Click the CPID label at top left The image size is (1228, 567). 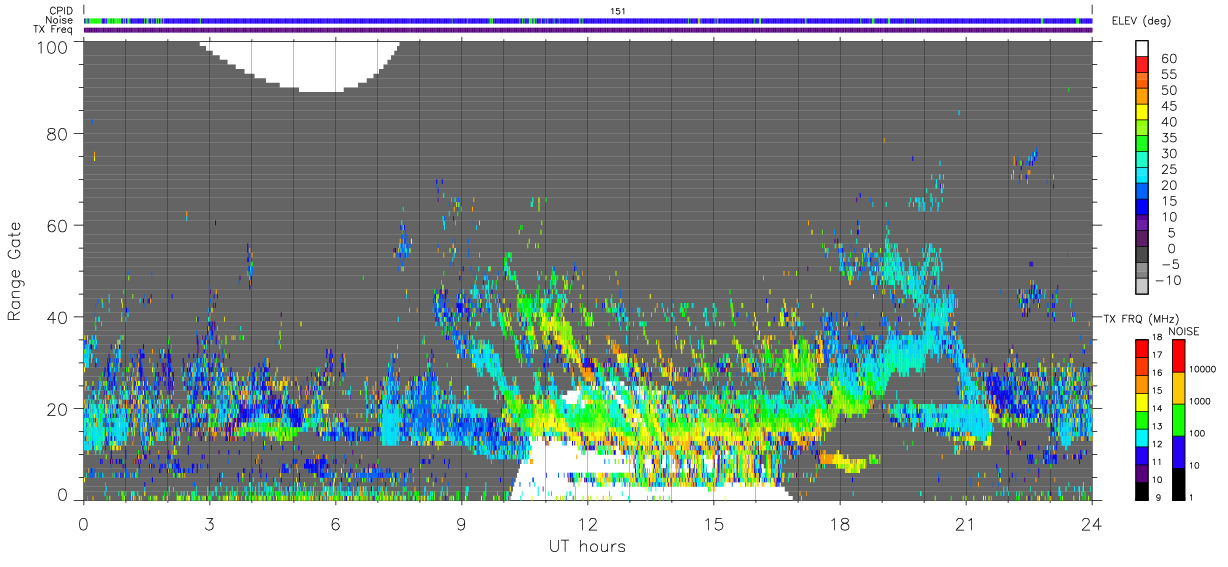coord(61,11)
